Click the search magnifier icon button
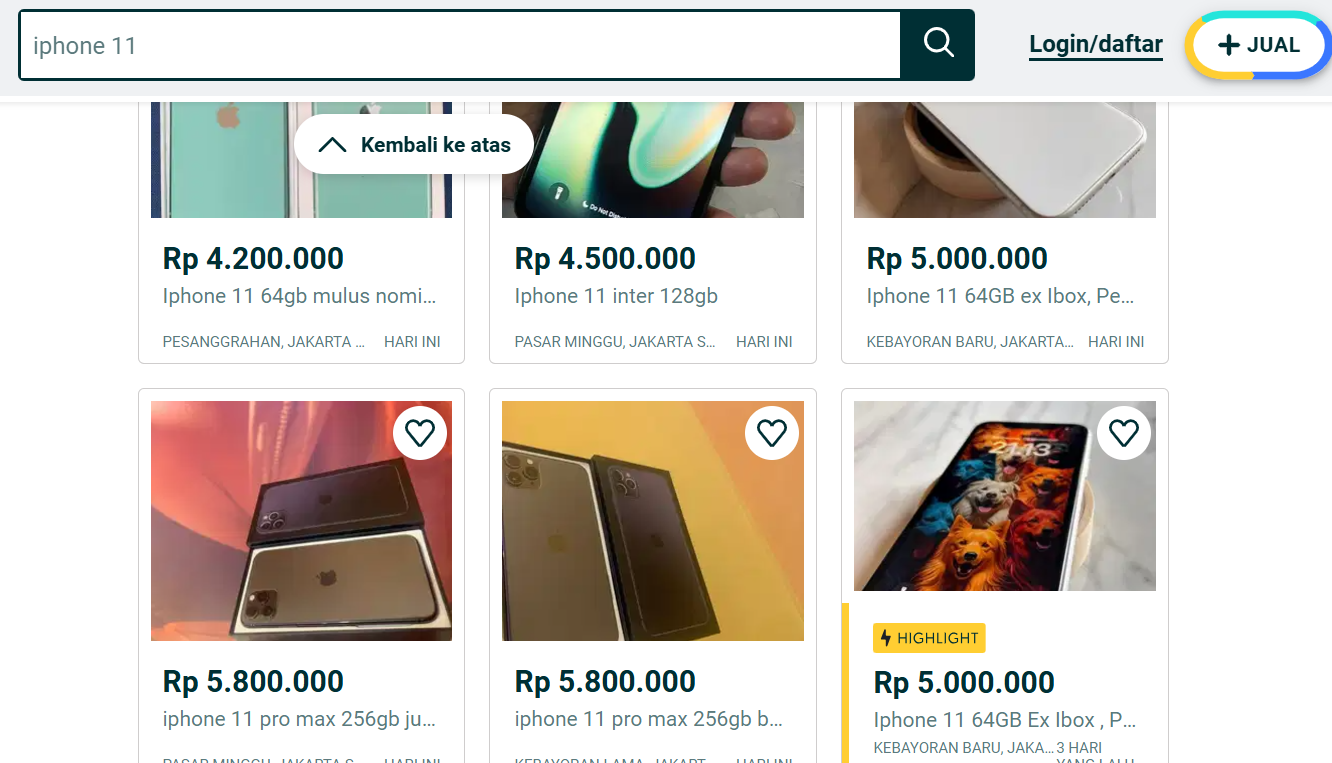The width and height of the screenshot is (1332, 763). (938, 45)
